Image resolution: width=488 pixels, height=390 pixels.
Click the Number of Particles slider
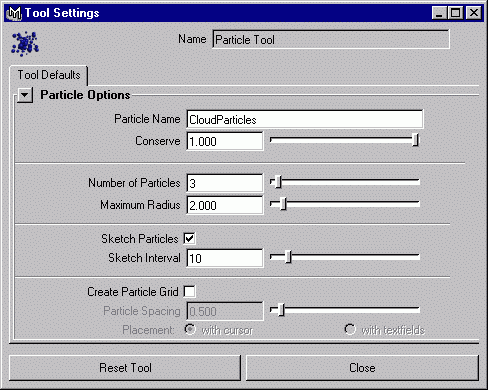coord(345,182)
